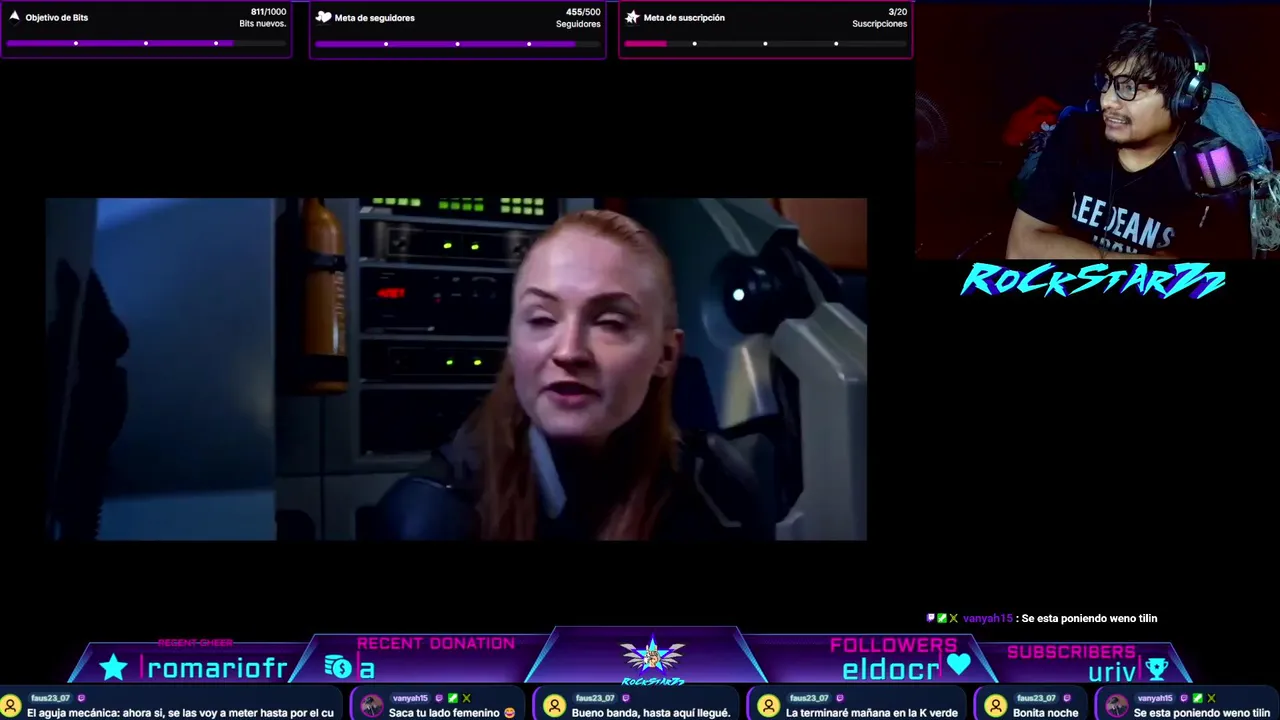Click the username vanyah15 in chat overlay

[987, 619]
